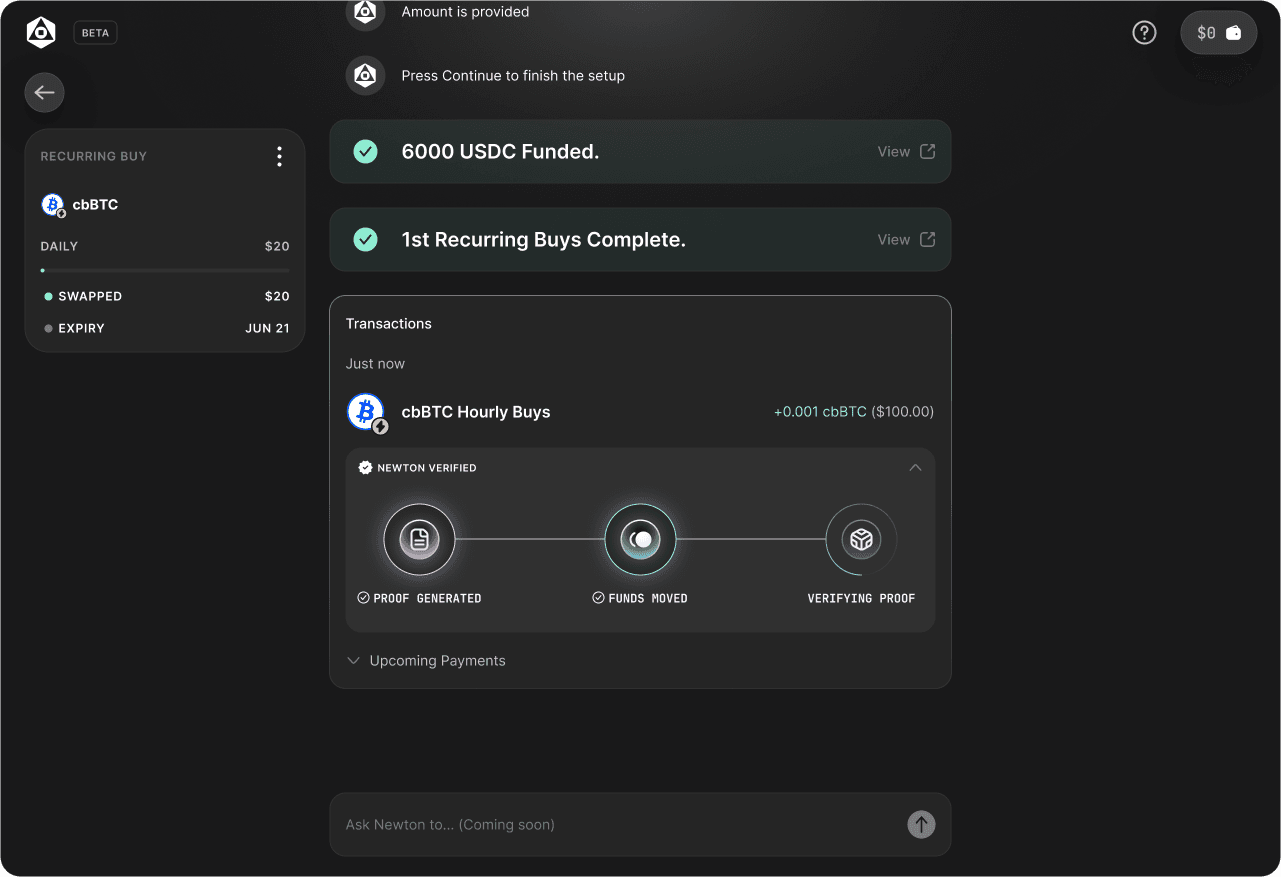Go back using the left arrow button

(x=44, y=93)
